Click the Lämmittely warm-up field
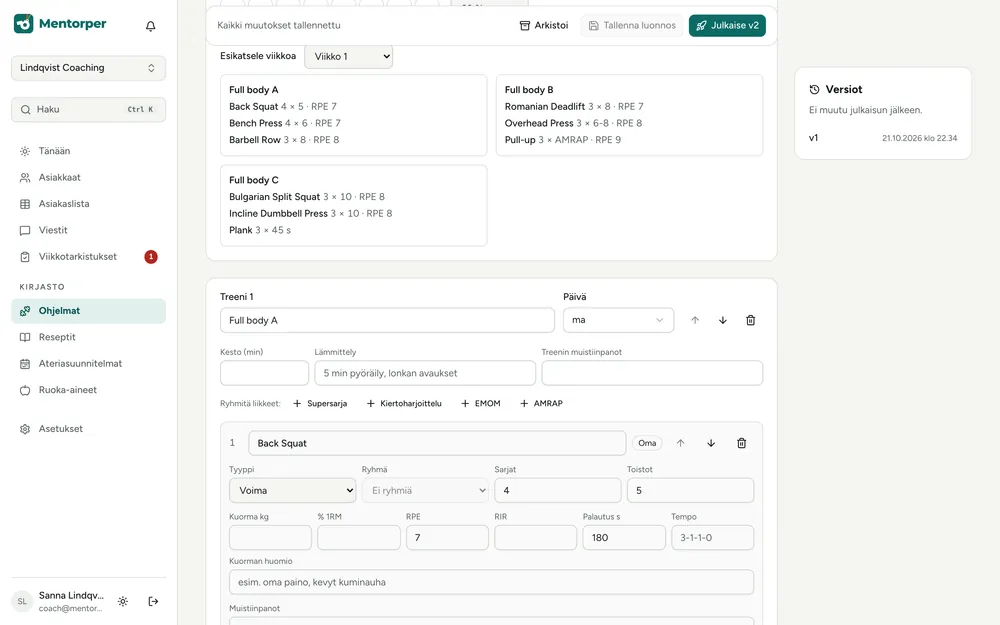This screenshot has width=1000, height=625. coord(425,373)
